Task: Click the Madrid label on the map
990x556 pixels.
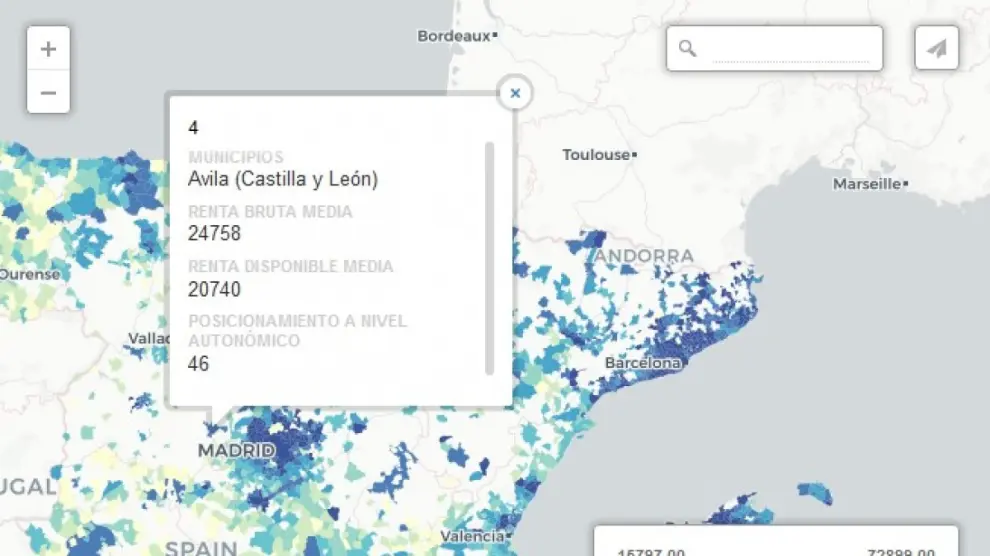Action: tap(236, 451)
